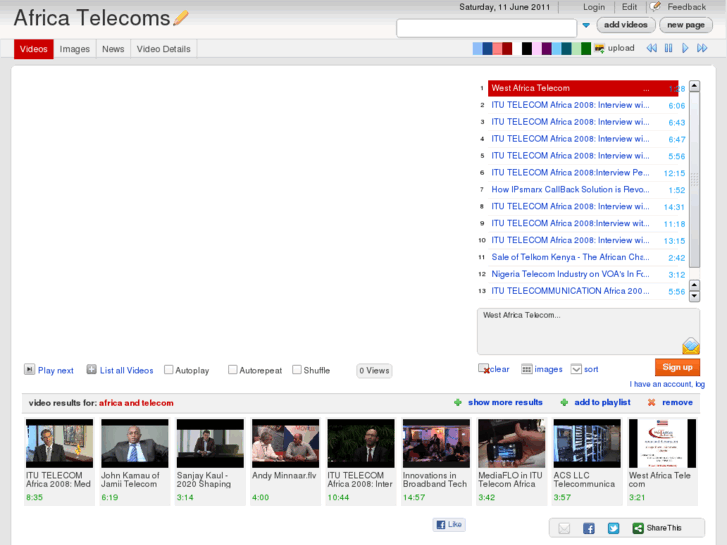Click the envelope icon in the description box
The image size is (727, 545).
[690, 346]
